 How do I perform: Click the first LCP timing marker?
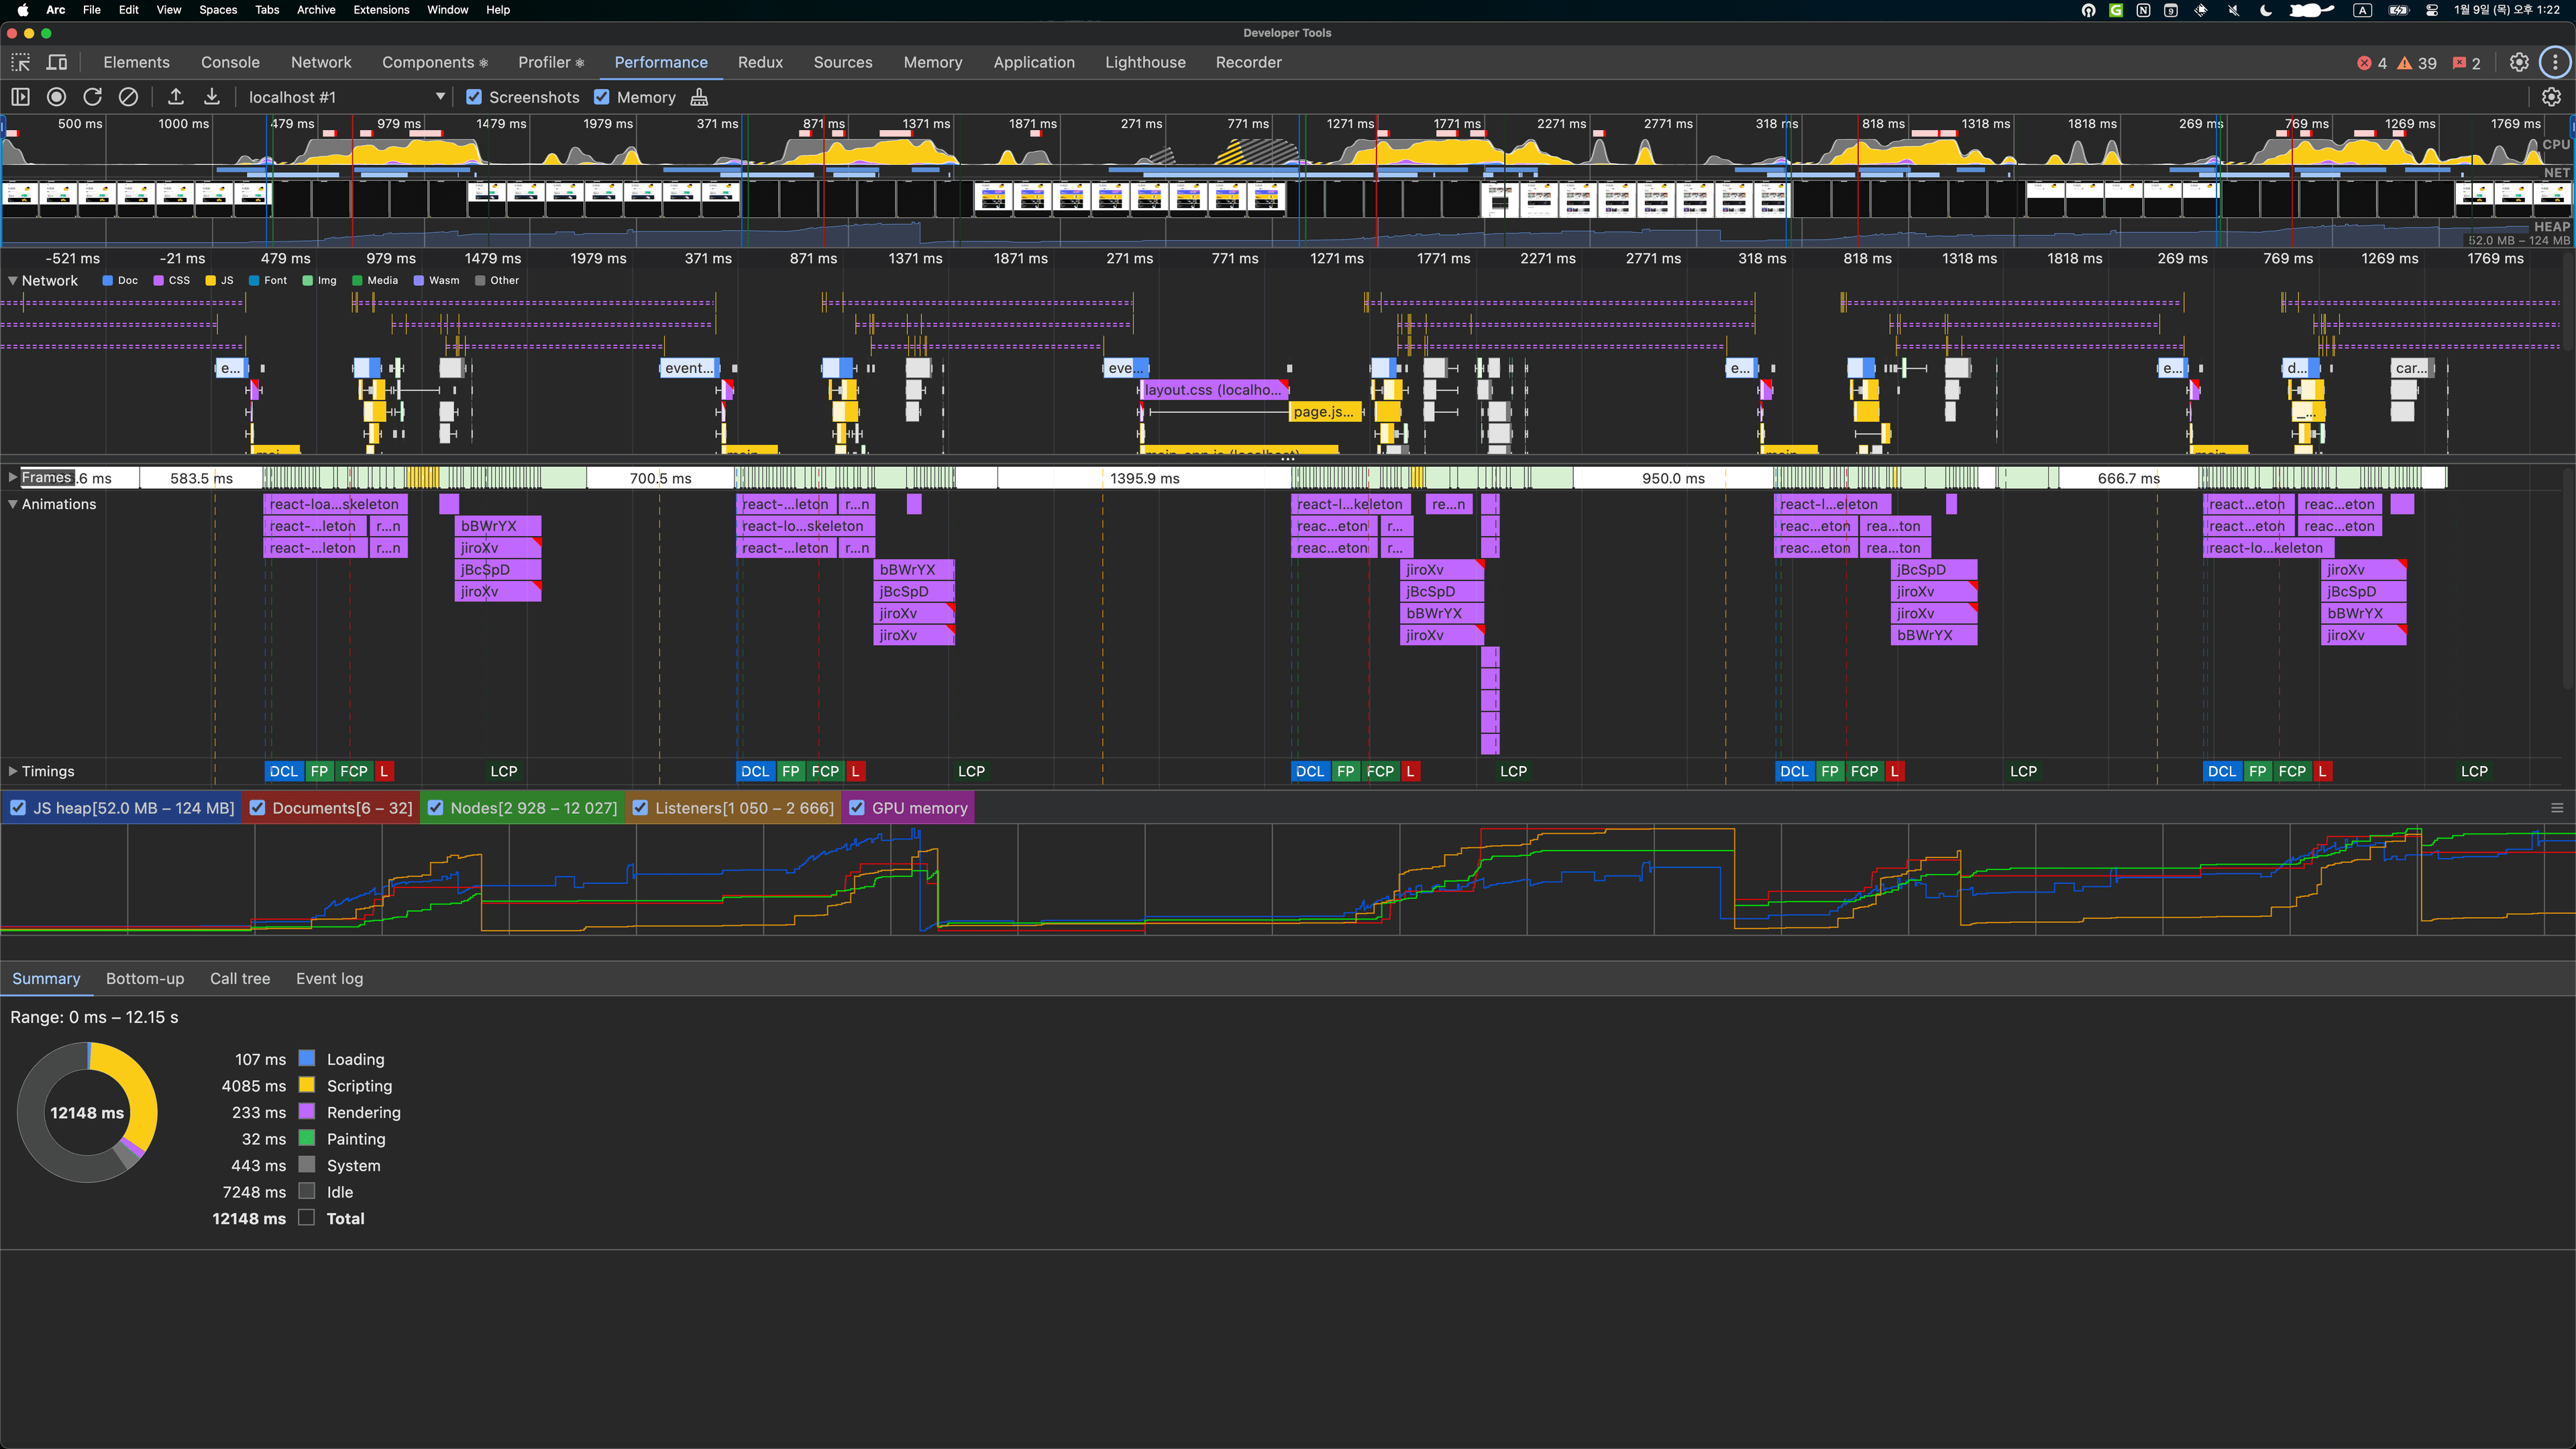(x=504, y=771)
